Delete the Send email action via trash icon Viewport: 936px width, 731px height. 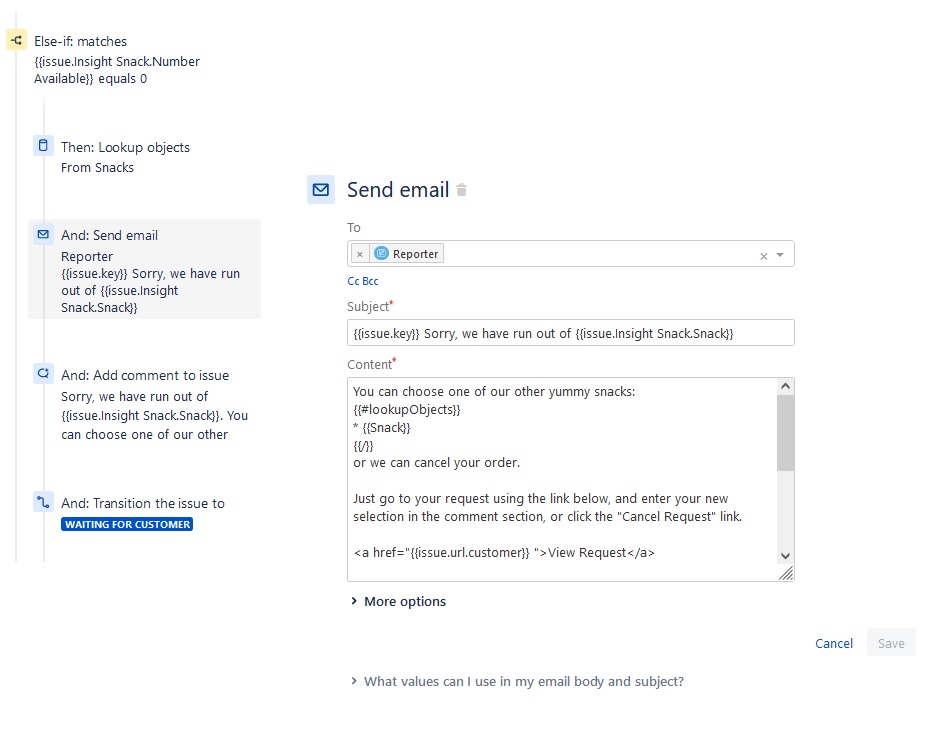click(x=460, y=190)
